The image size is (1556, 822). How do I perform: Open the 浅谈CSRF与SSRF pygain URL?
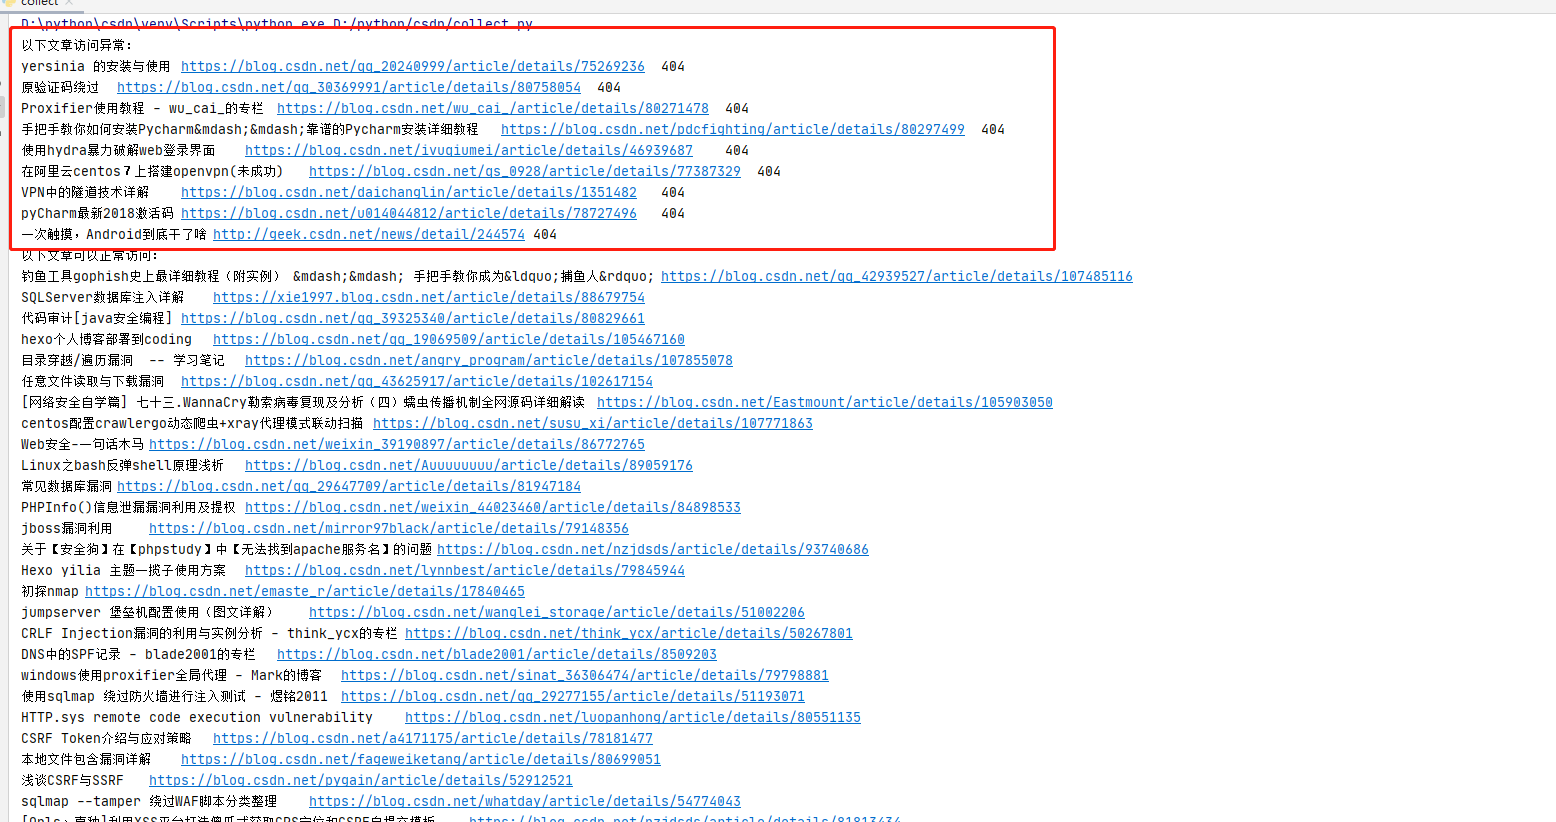tap(361, 780)
